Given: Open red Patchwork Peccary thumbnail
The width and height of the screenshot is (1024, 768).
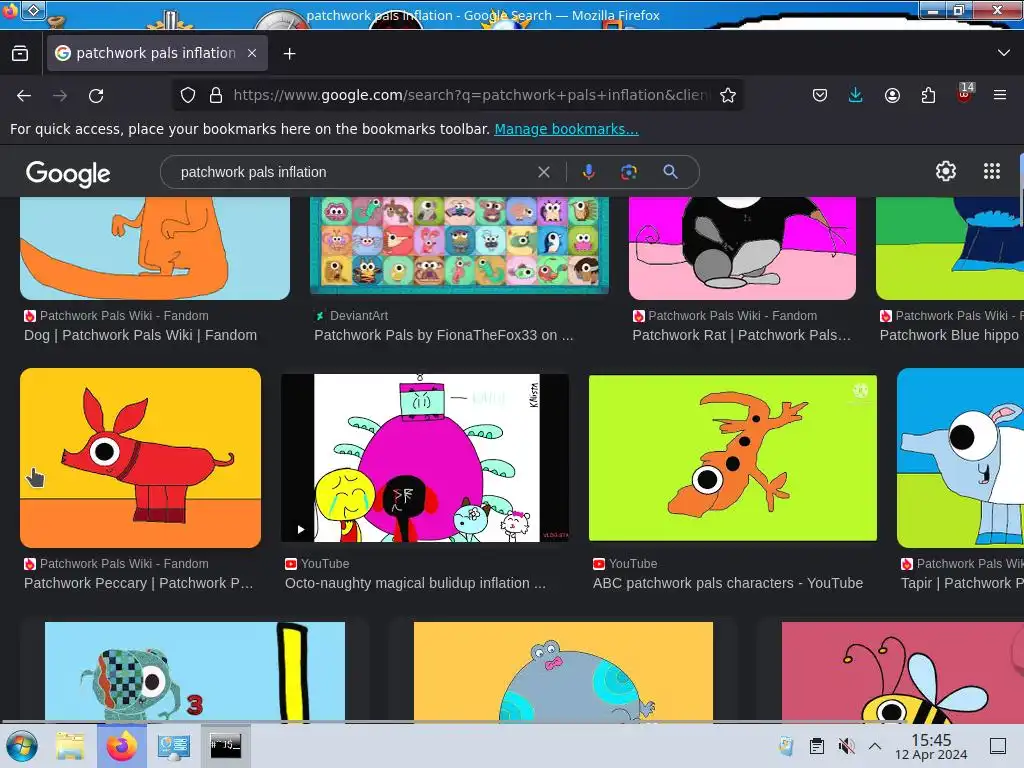Looking at the screenshot, I should click(140, 458).
